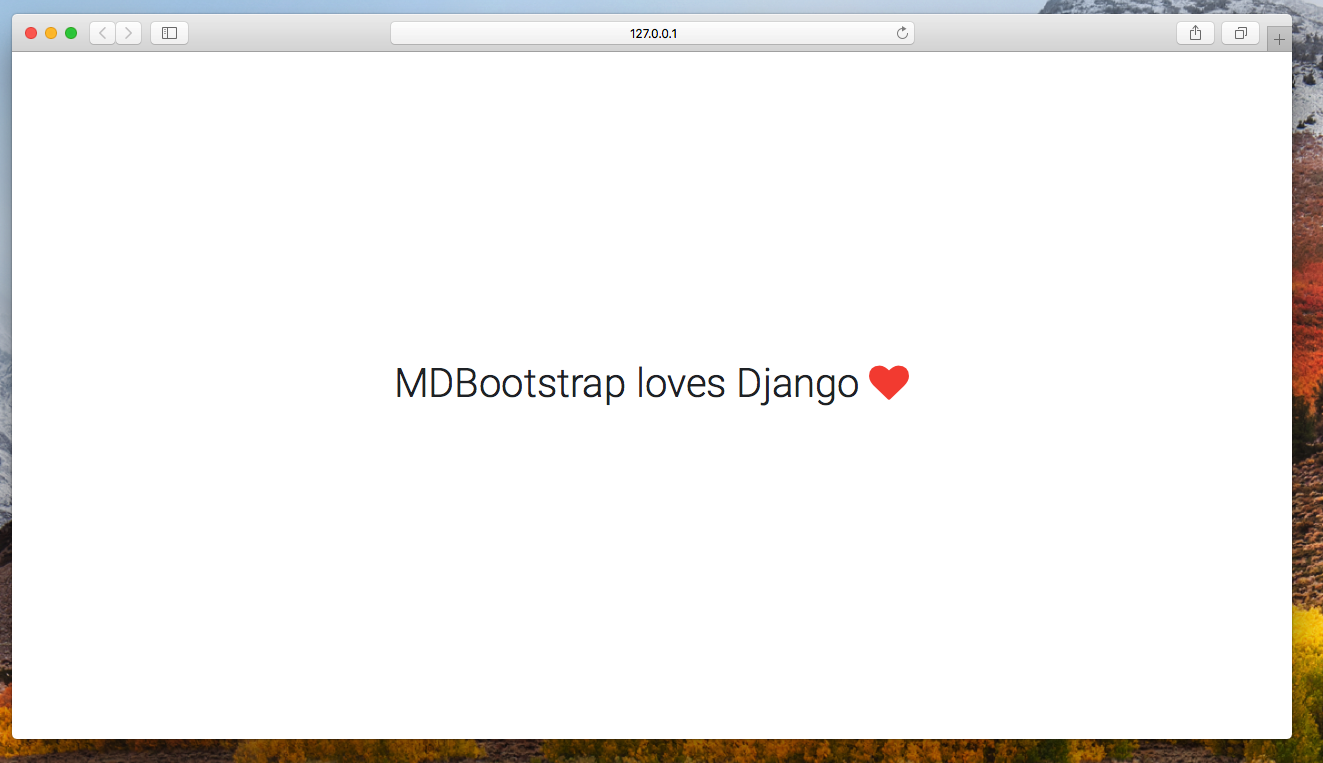Close the Safari window
1323x763 pixels.
point(31,33)
